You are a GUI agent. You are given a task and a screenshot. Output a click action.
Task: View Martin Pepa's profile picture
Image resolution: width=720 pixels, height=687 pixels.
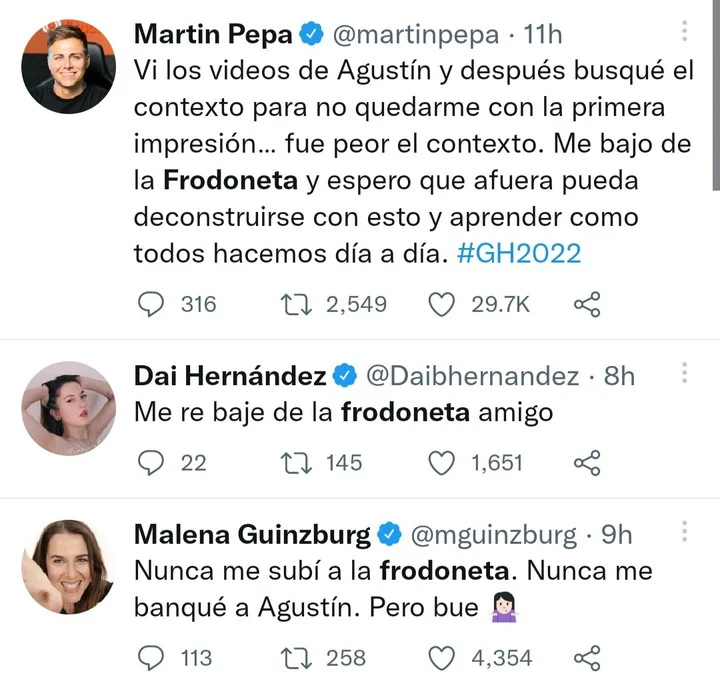coord(69,66)
